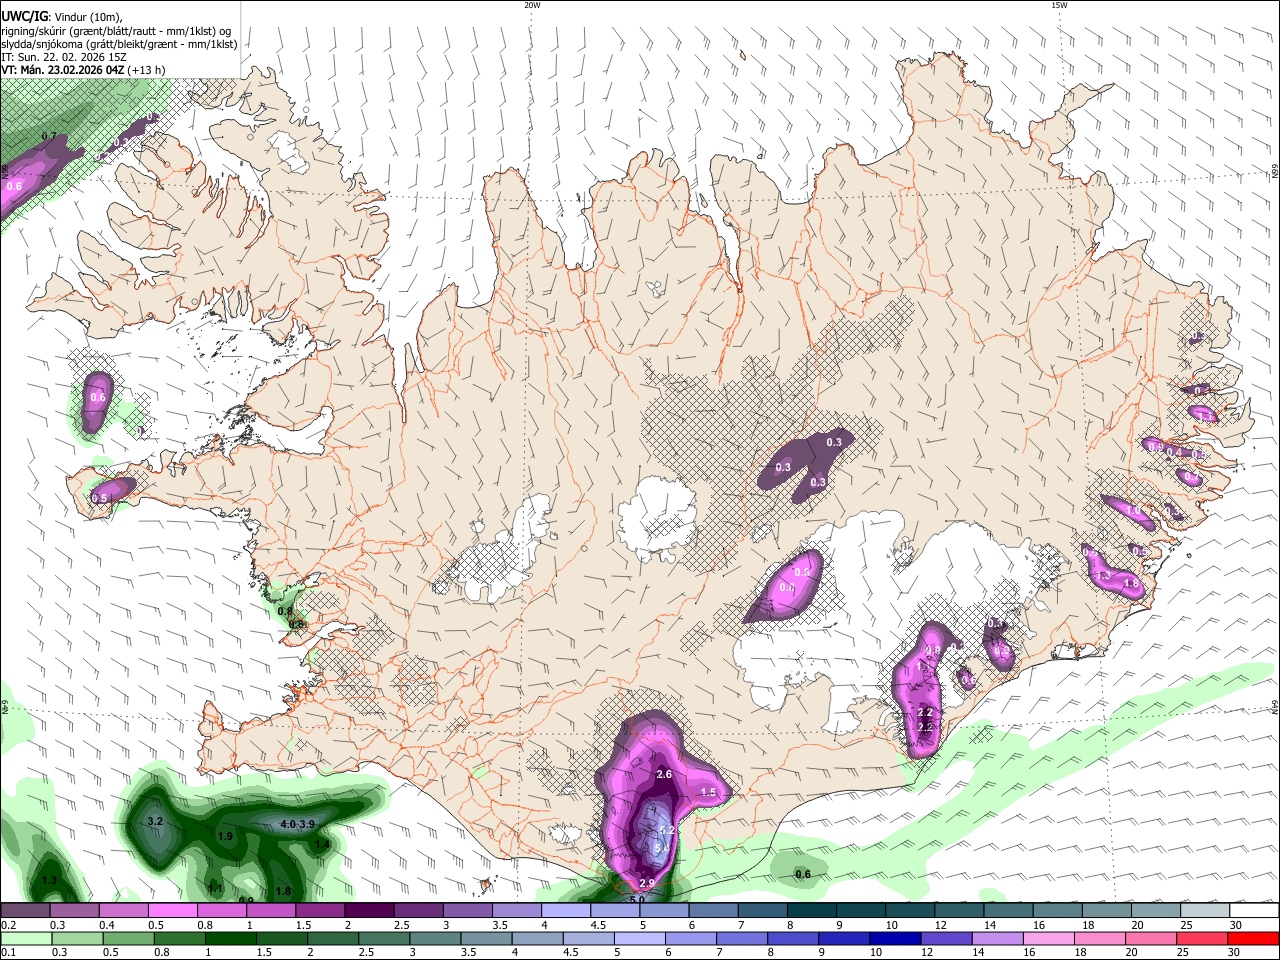Viewport: 1280px width, 960px height.
Task: Click the UWC/IG title label
Action: coord(23,17)
